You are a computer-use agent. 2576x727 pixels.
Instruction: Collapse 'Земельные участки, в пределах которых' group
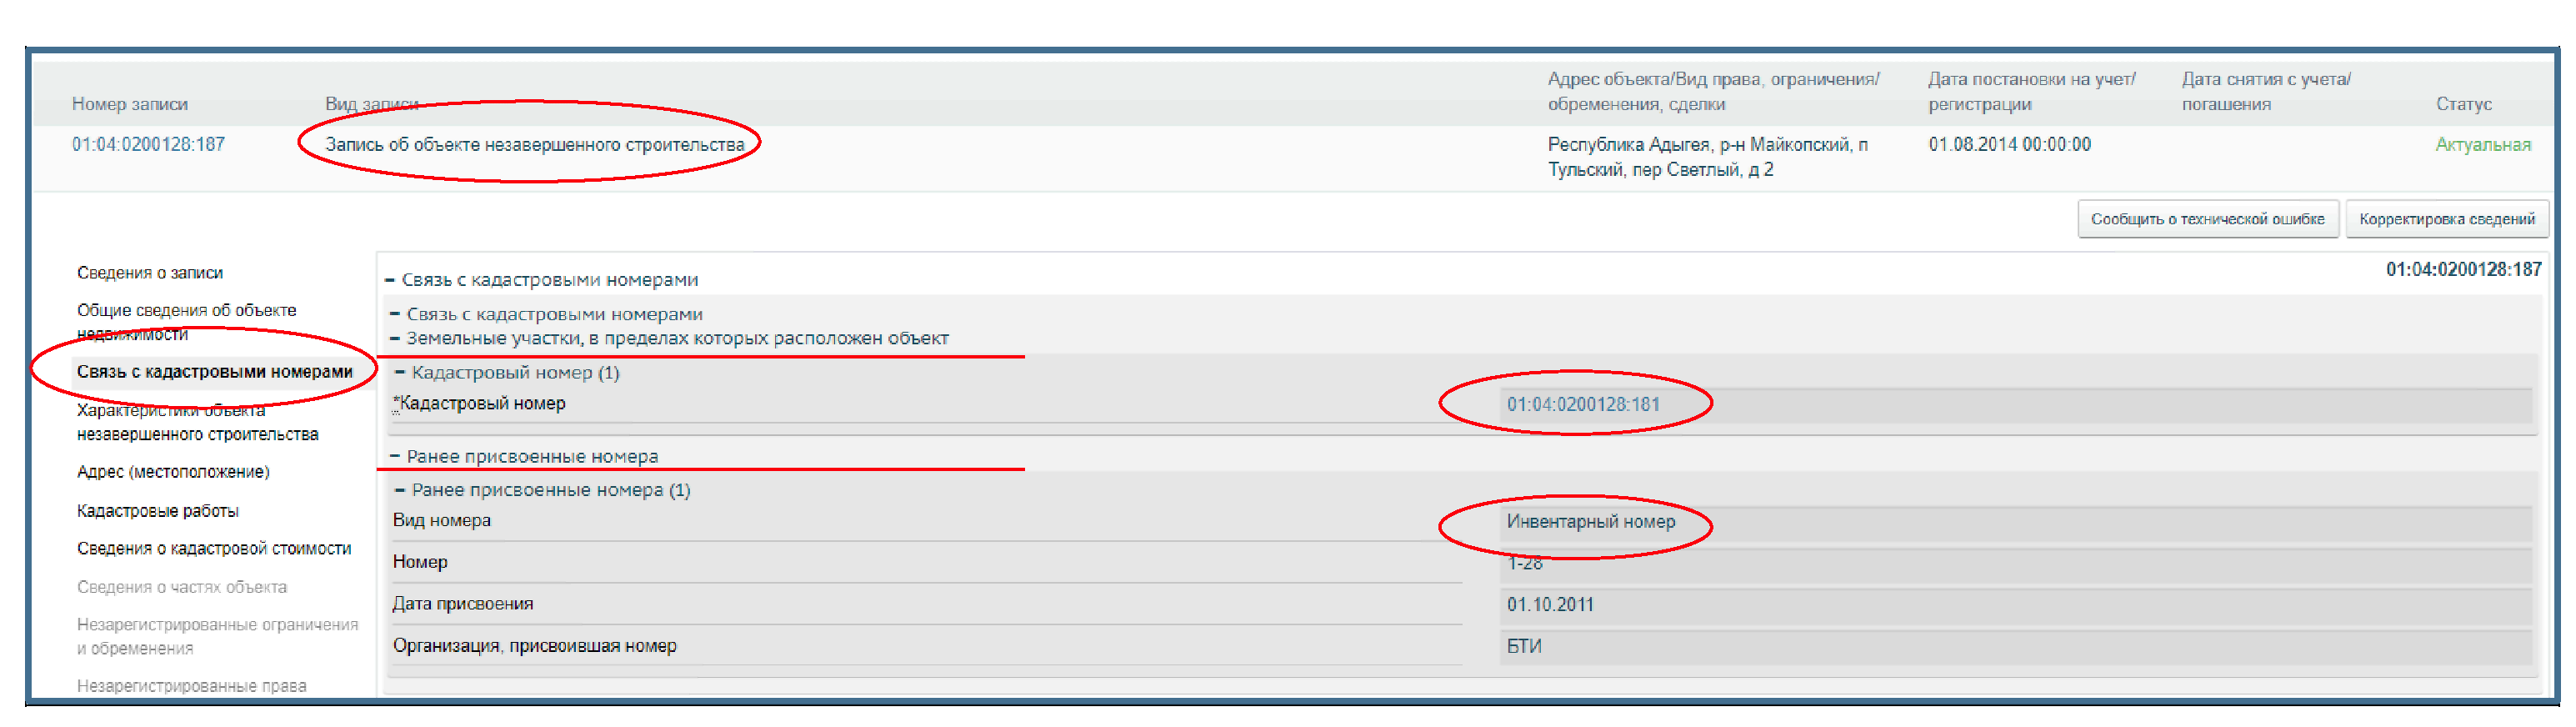point(395,338)
